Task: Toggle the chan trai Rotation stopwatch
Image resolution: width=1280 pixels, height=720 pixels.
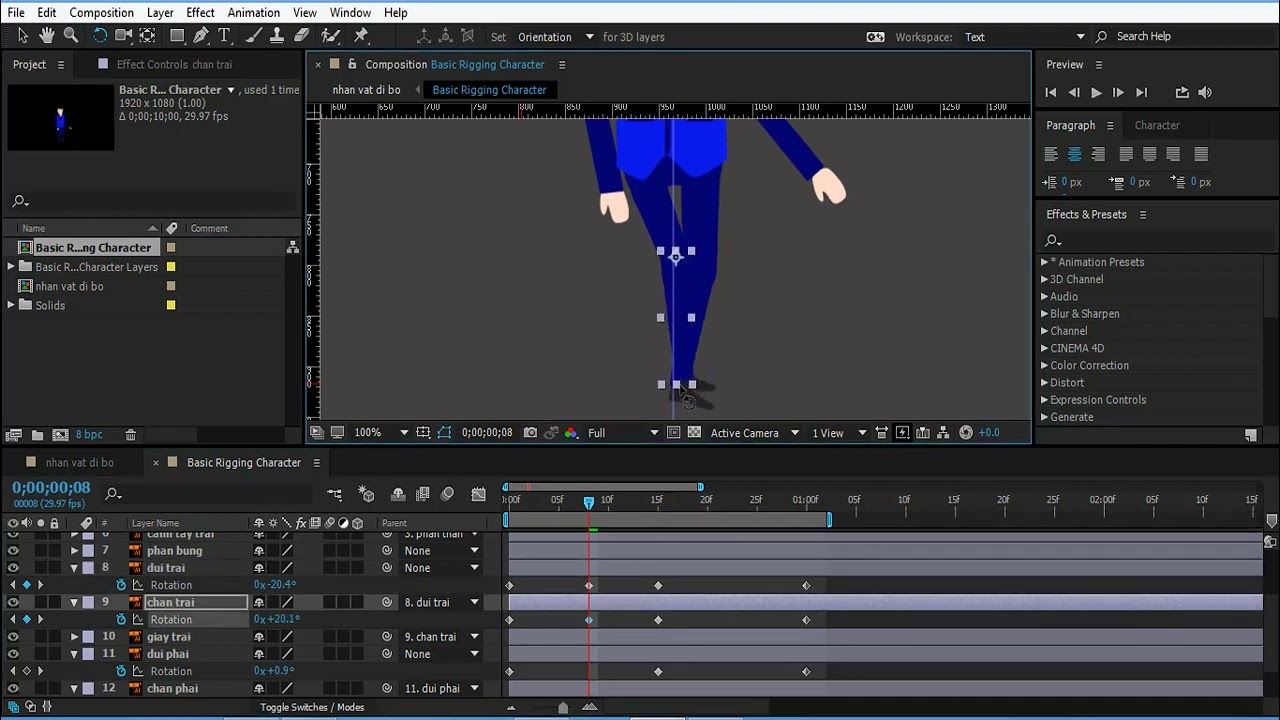Action: [121, 619]
